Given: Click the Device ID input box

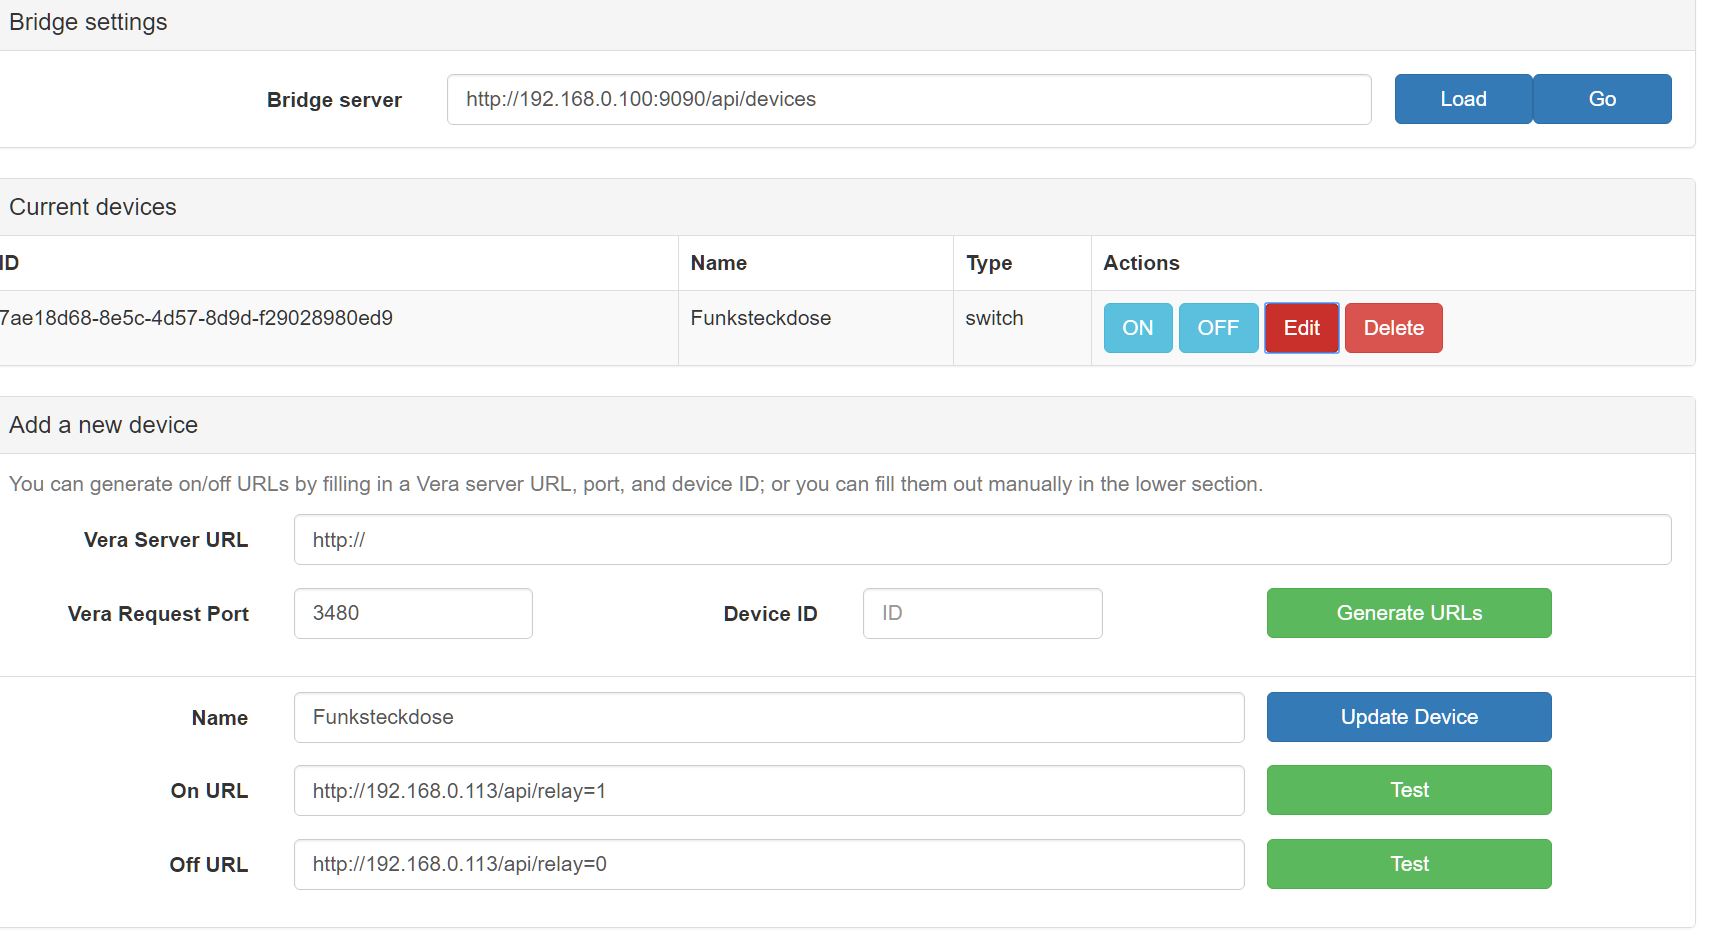Looking at the screenshot, I should (x=981, y=613).
